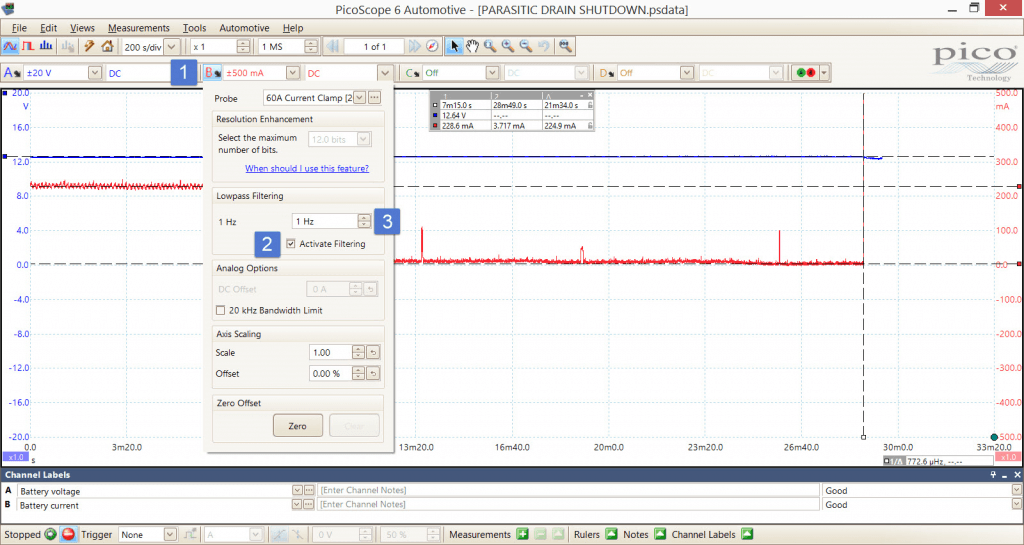1024x545 pixels.
Task: Toggle Notes panel icon
Action: (660, 535)
